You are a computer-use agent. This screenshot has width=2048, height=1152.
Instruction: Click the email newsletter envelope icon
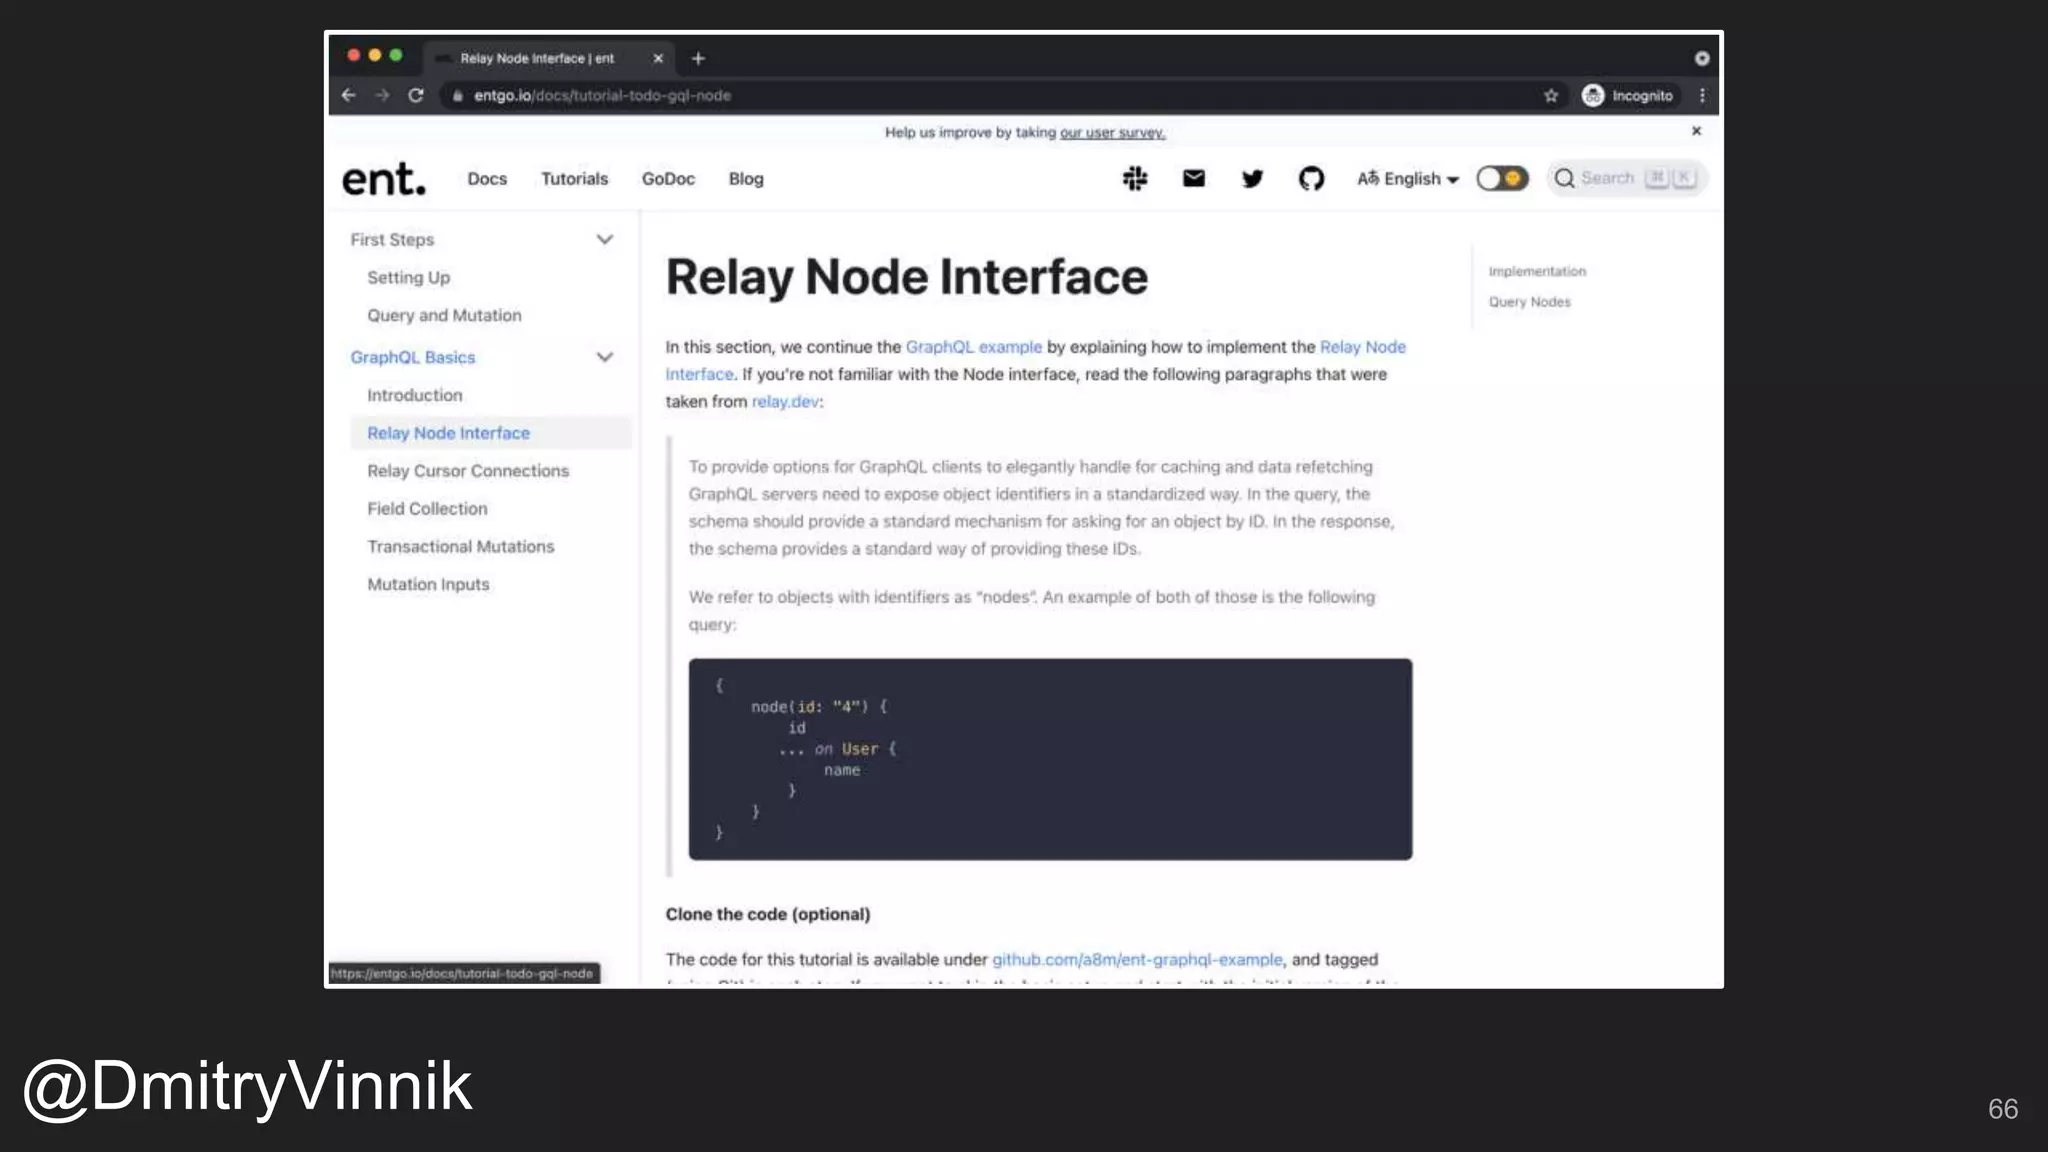tap(1193, 179)
